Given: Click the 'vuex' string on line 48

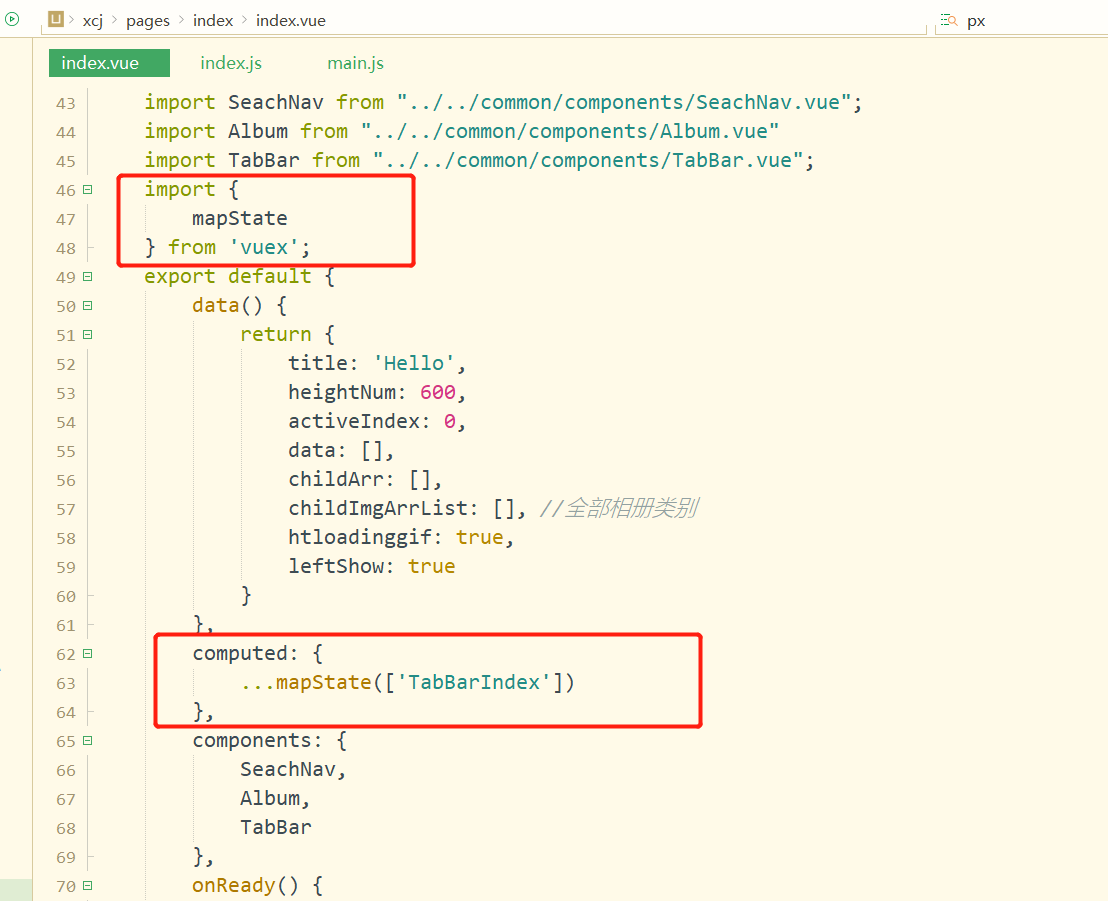Looking at the screenshot, I should tap(264, 247).
